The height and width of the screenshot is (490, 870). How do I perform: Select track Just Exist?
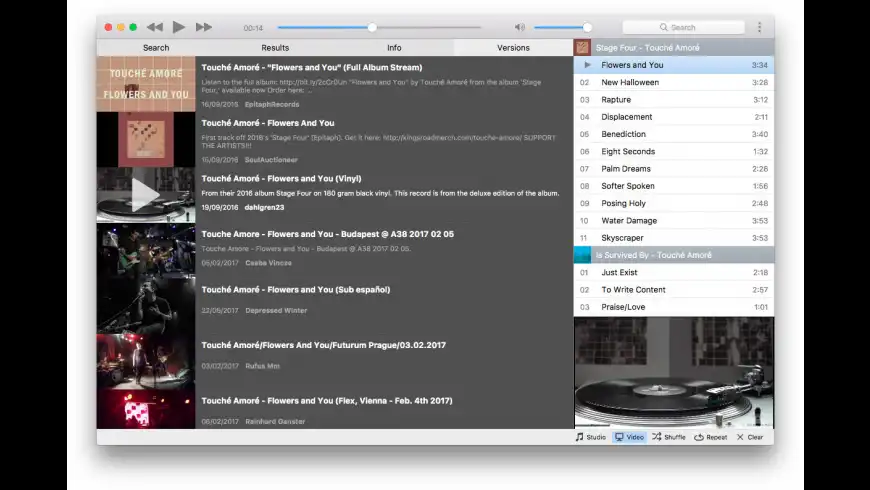(674, 272)
